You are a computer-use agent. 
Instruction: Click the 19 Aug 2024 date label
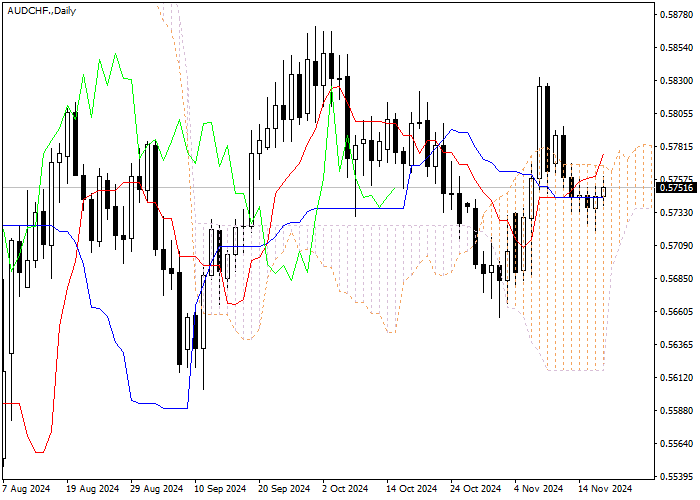[93, 489]
